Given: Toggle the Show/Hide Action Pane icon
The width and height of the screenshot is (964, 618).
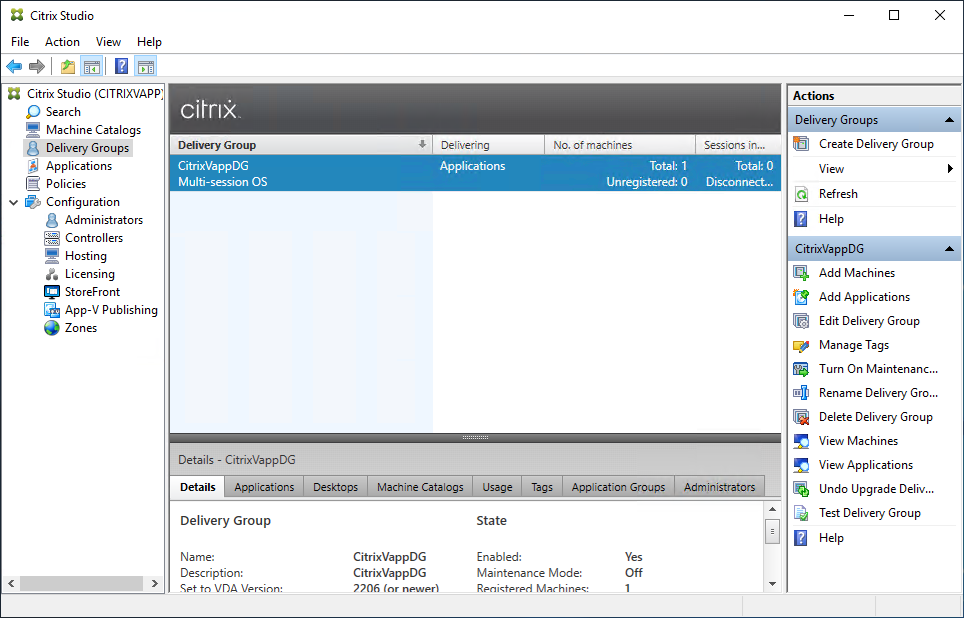Looking at the screenshot, I should pos(146,66).
